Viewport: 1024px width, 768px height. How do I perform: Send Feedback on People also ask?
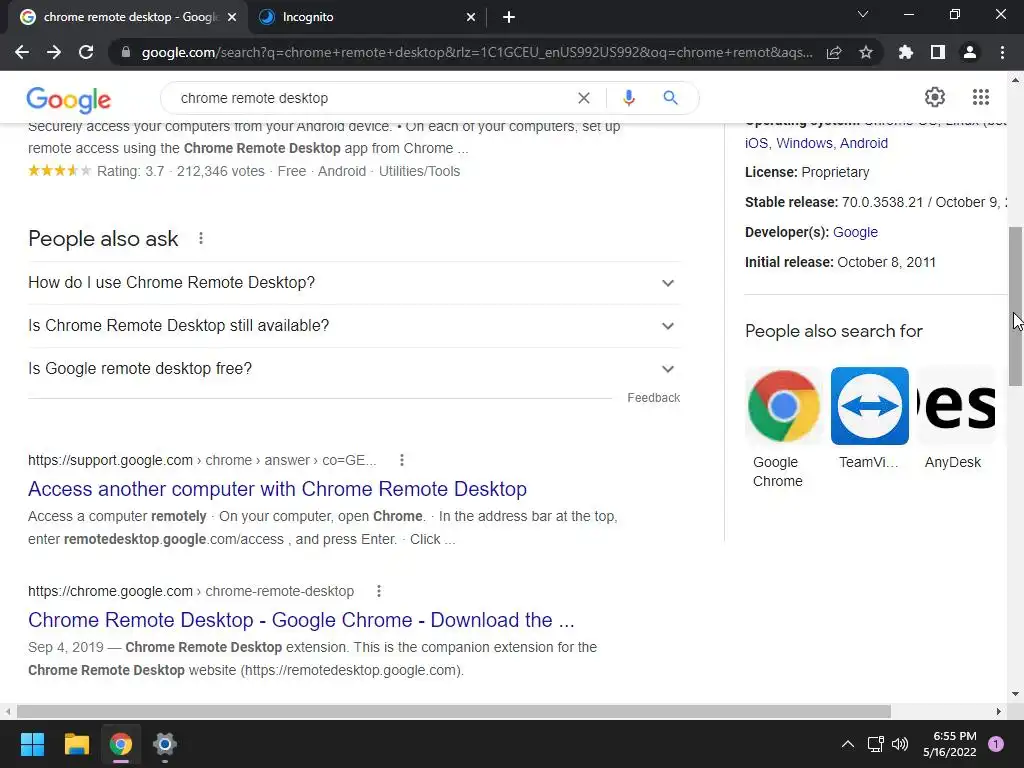(654, 398)
